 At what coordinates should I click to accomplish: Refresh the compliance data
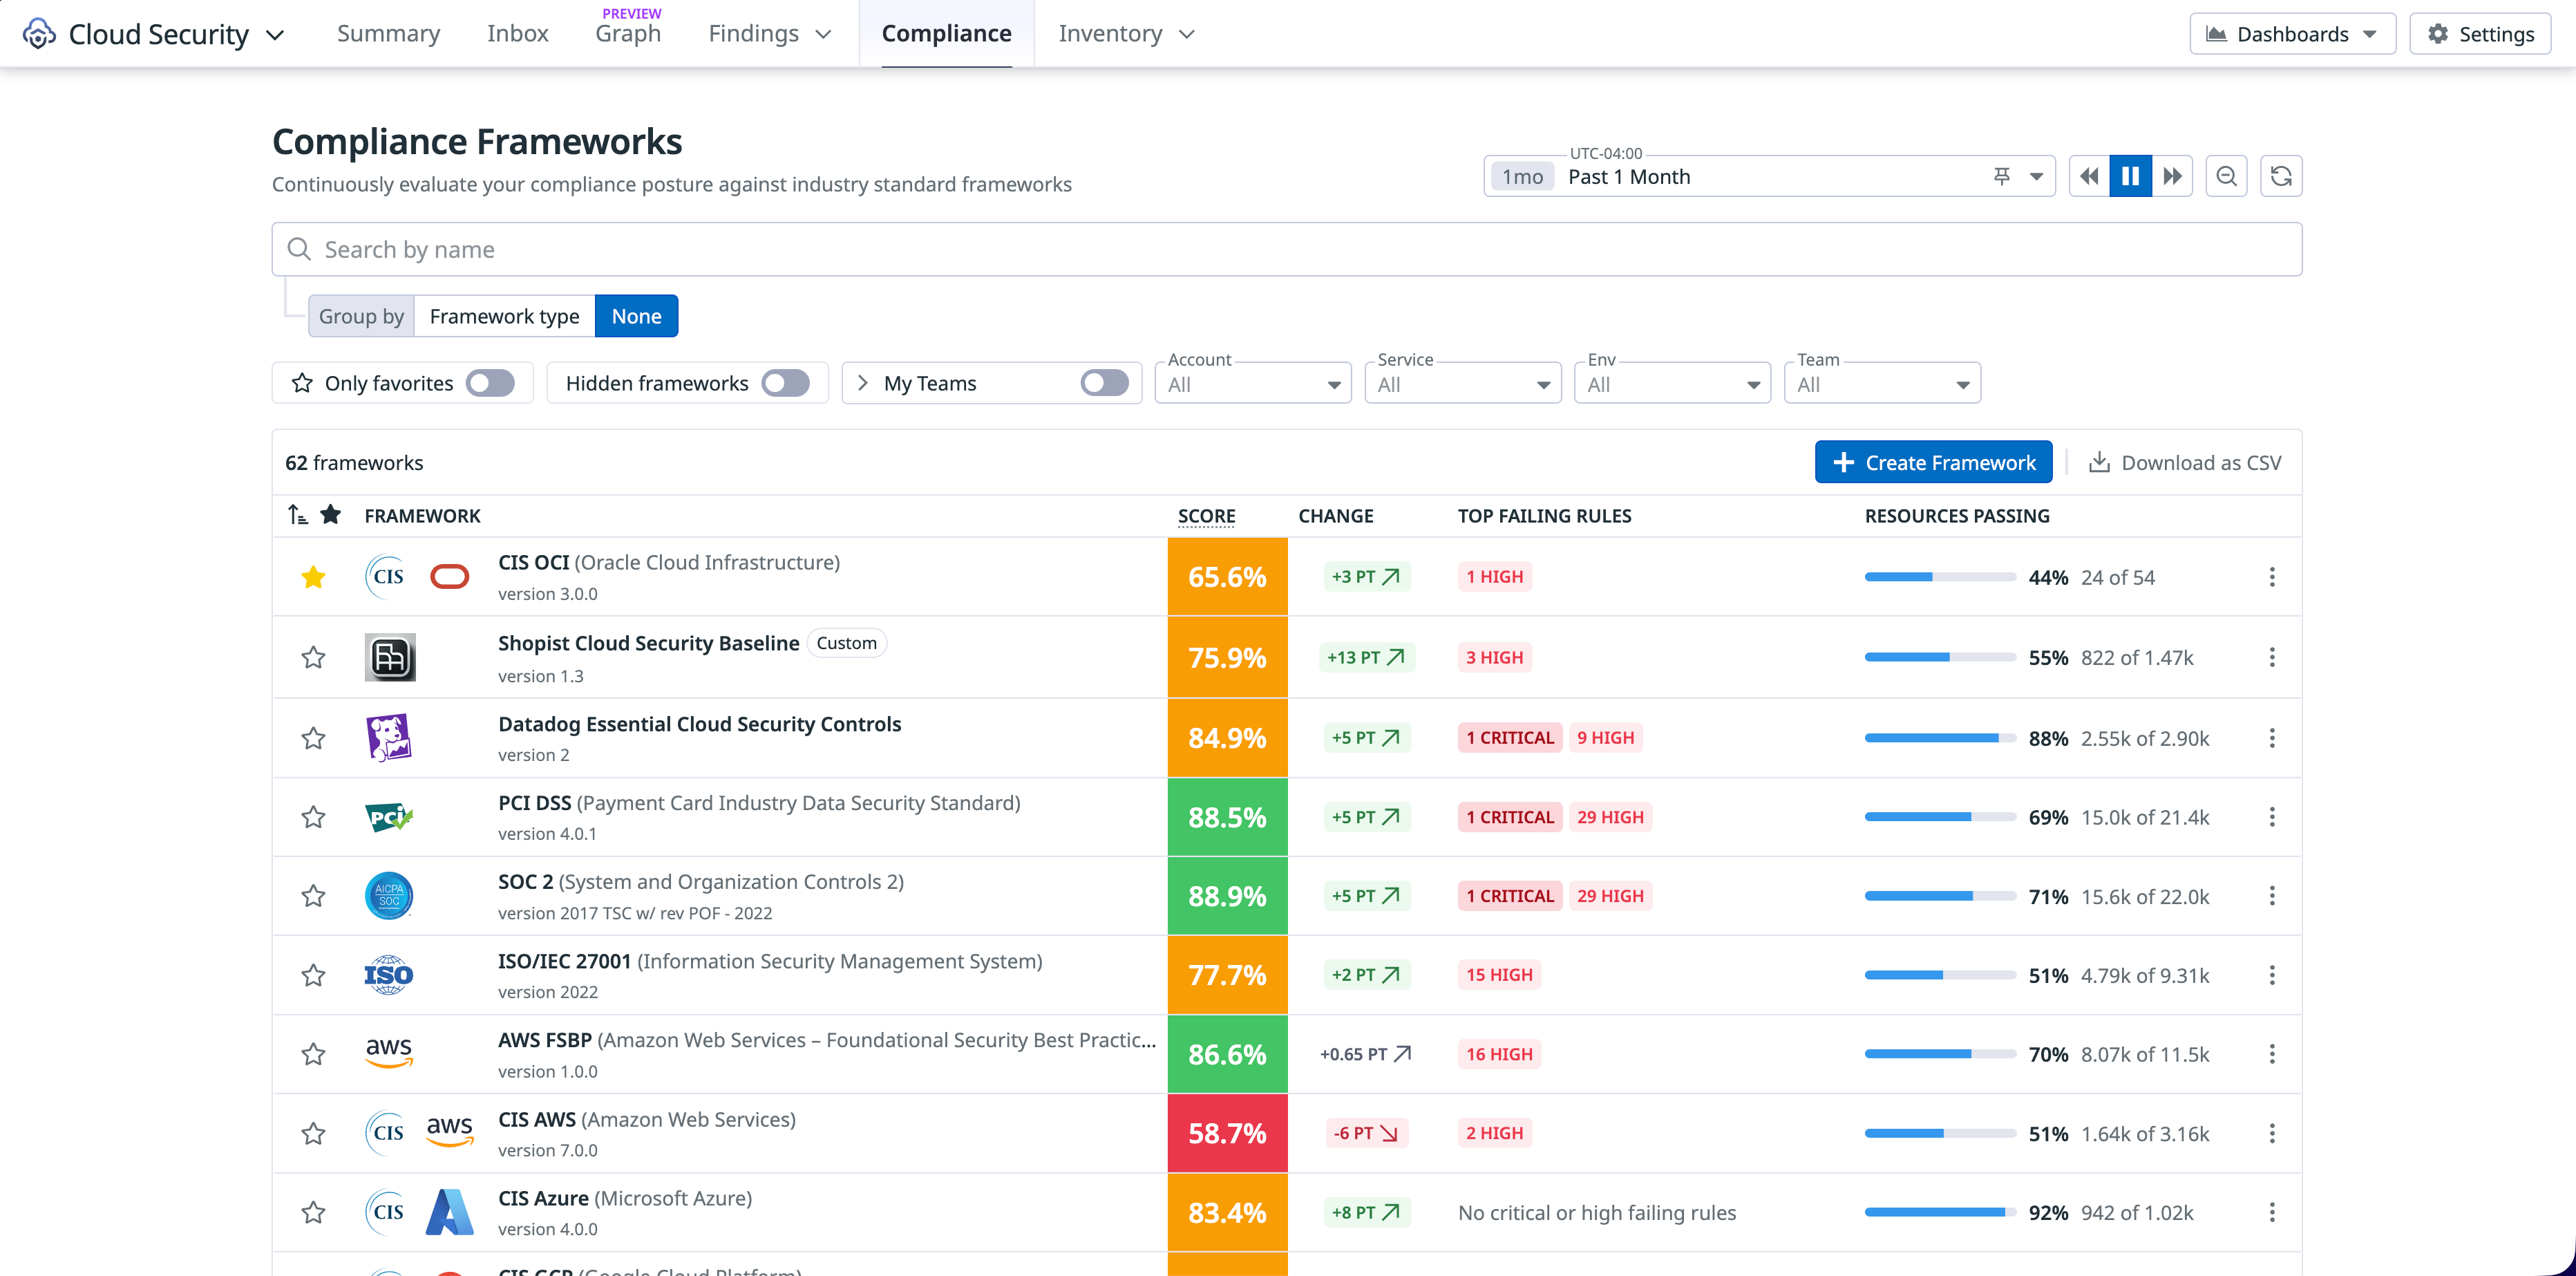2281,177
